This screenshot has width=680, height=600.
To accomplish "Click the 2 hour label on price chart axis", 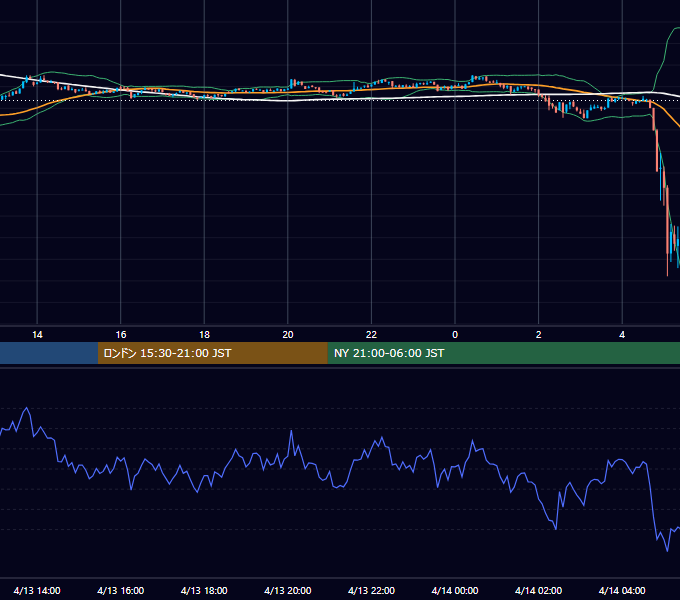I will (x=538, y=335).
